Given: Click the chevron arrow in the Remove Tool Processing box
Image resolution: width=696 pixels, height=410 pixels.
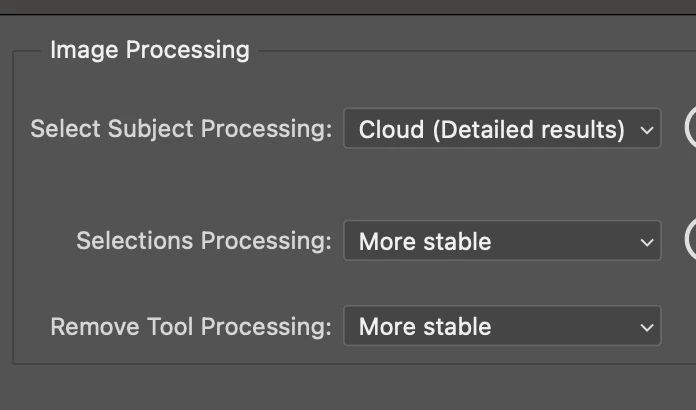Looking at the screenshot, I should coord(646,326).
